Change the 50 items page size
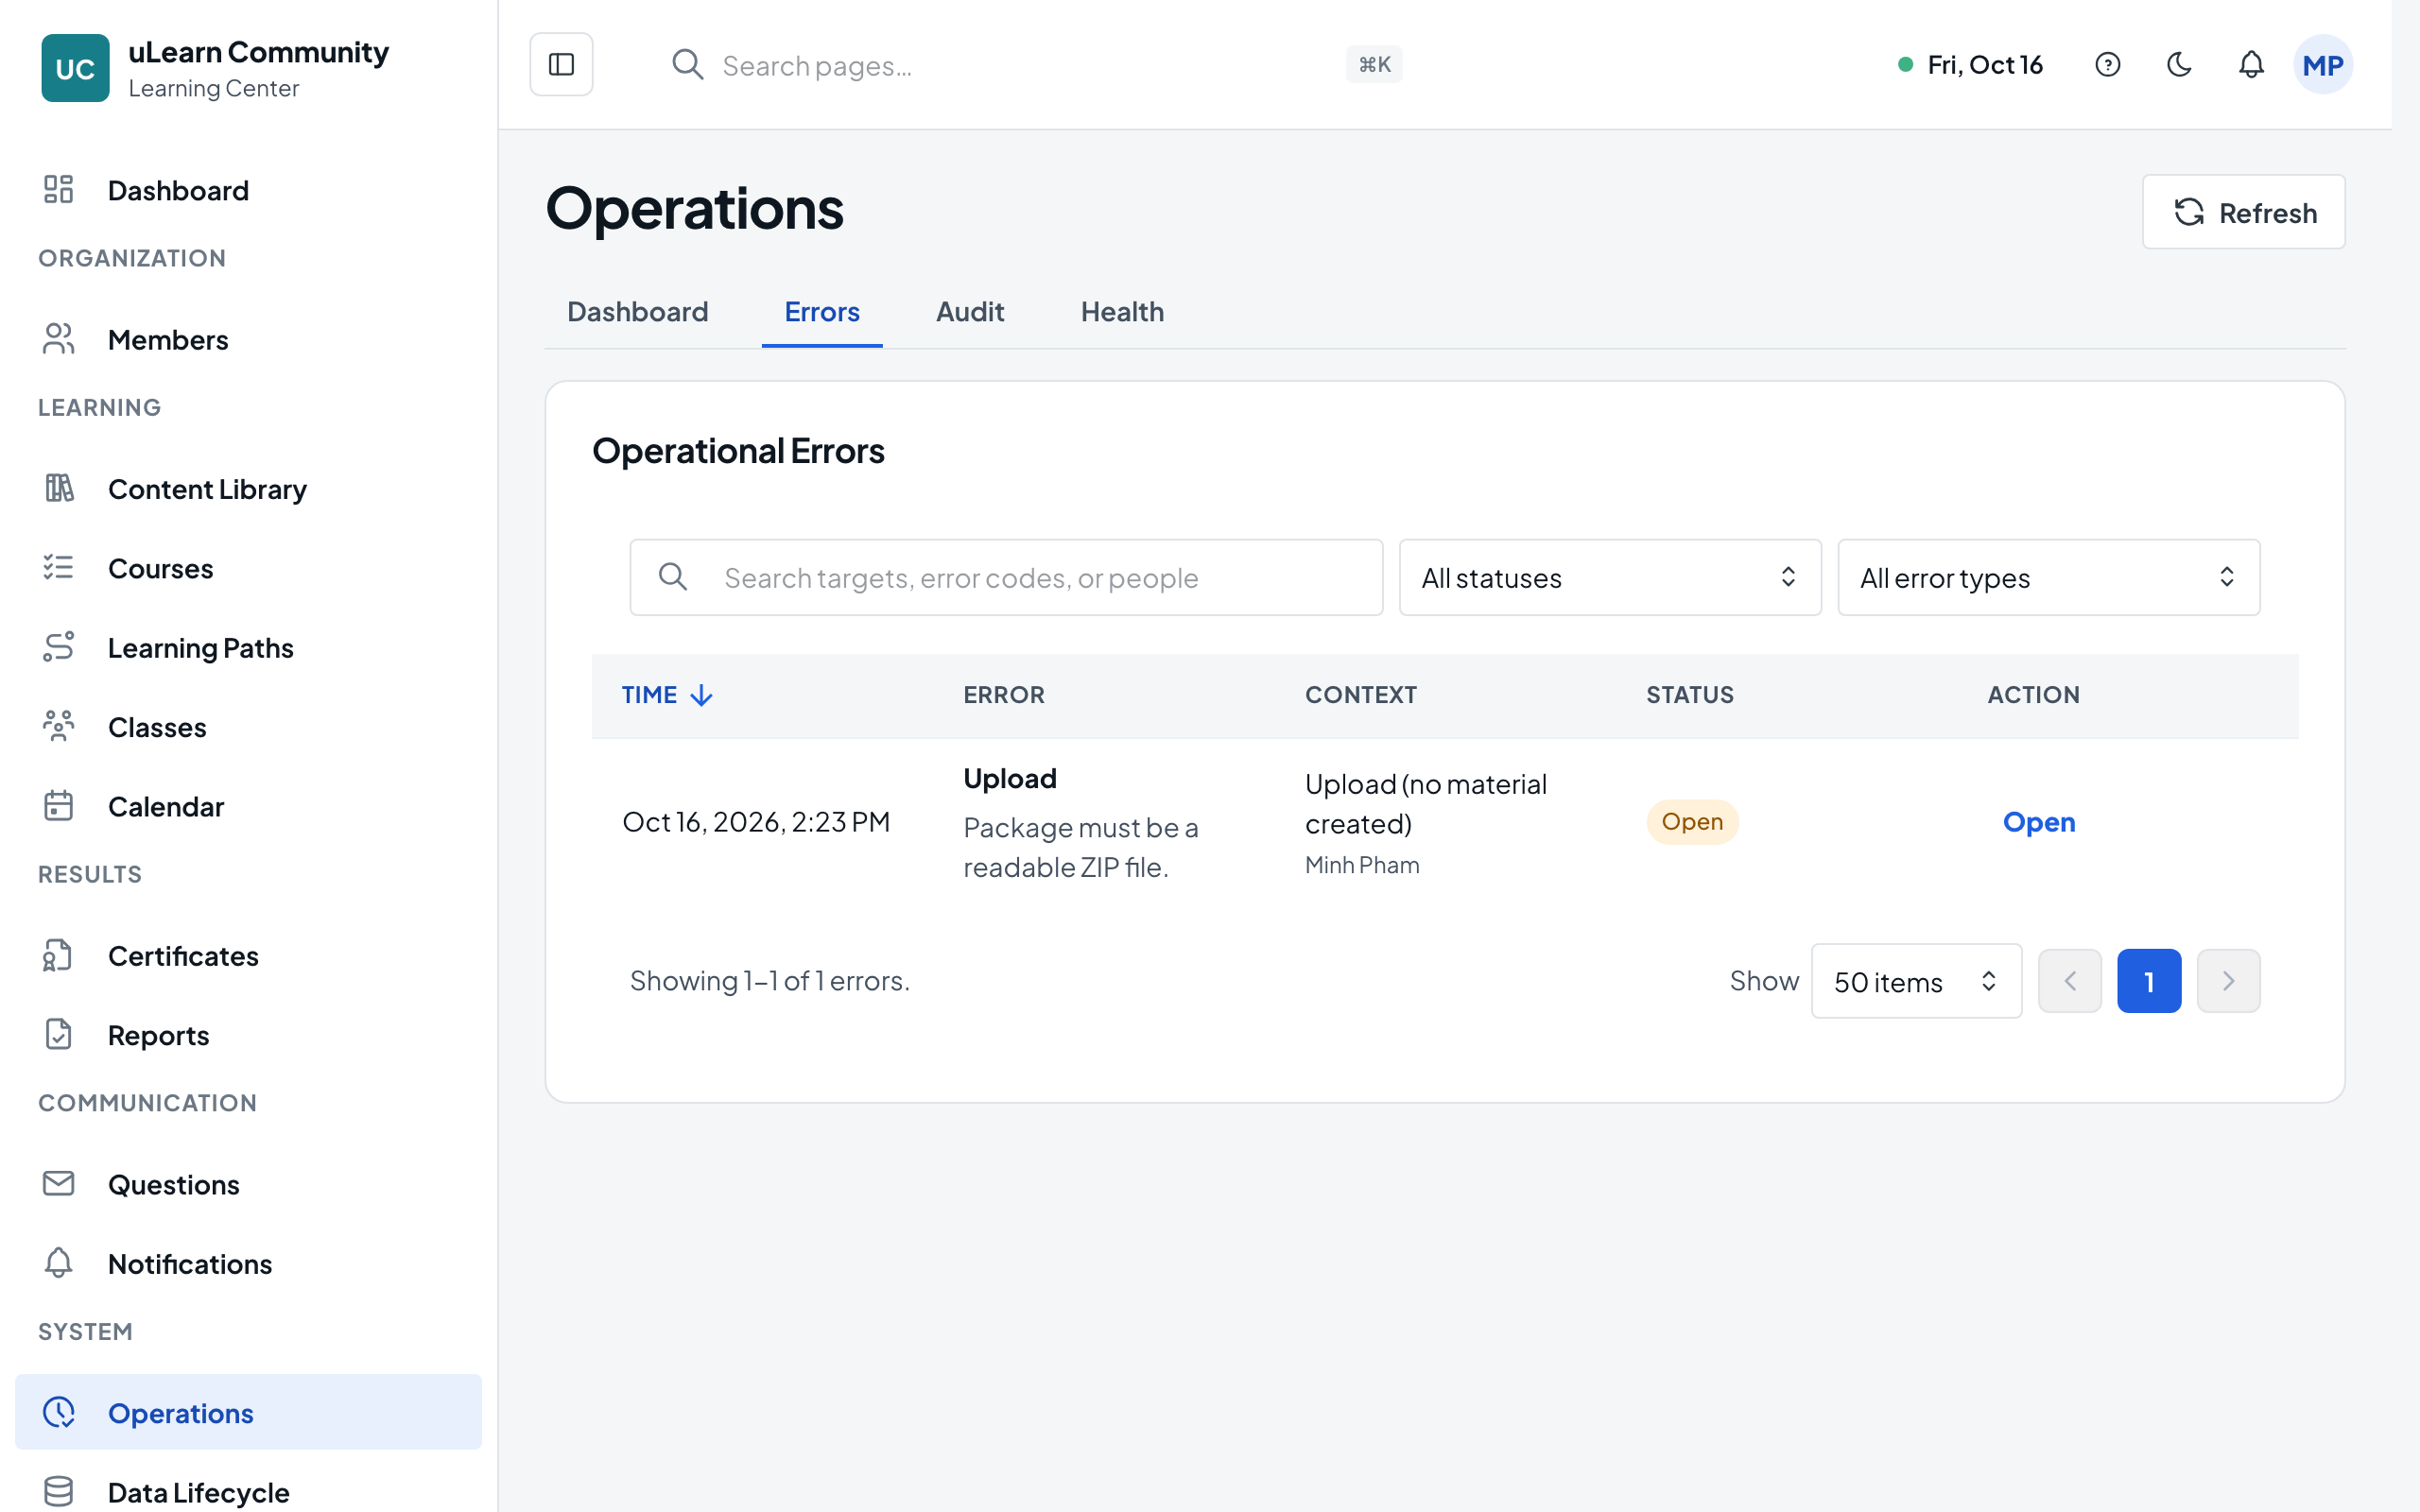Image resolution: width=2420 pixels, height=1512 pixels. tap(1916, 981)
